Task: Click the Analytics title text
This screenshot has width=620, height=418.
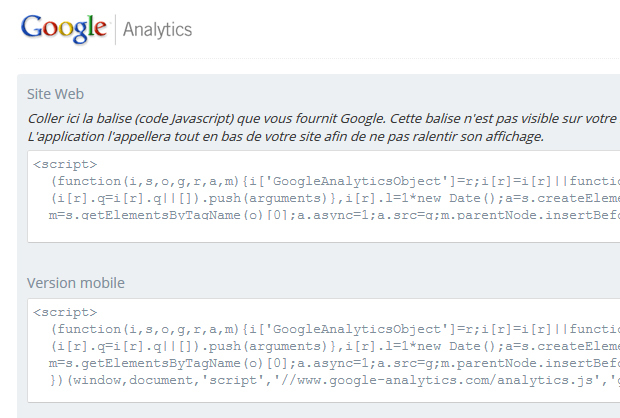Action: click(x=157, y=29)
